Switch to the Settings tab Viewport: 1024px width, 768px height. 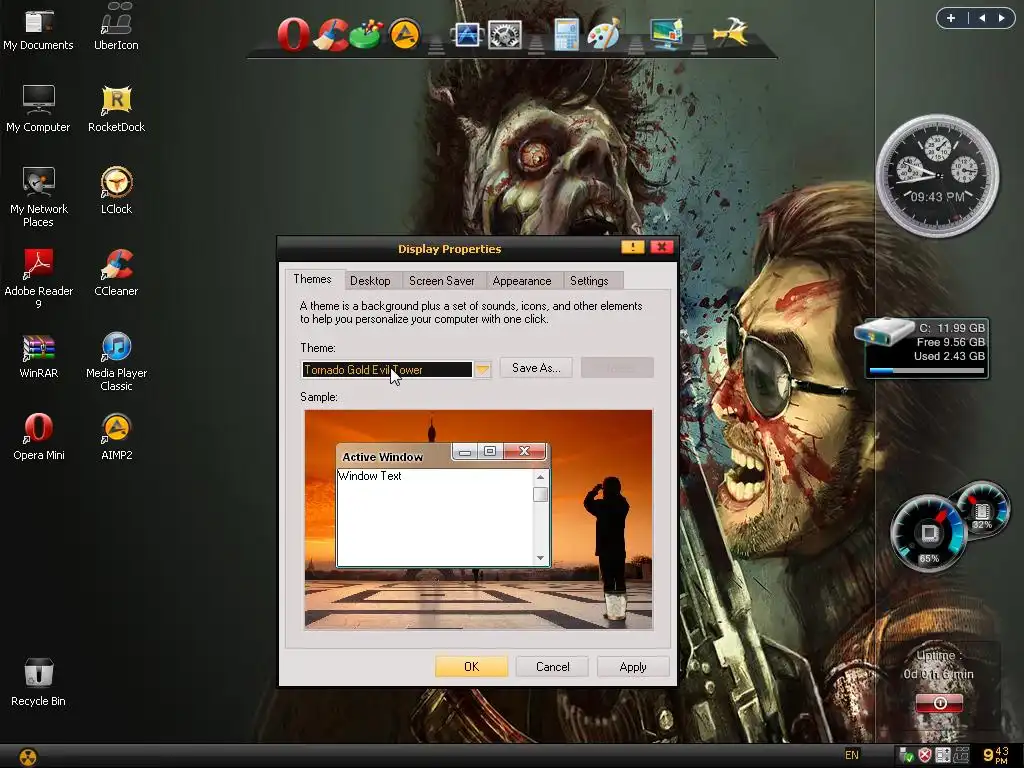(x=589, y=281)
